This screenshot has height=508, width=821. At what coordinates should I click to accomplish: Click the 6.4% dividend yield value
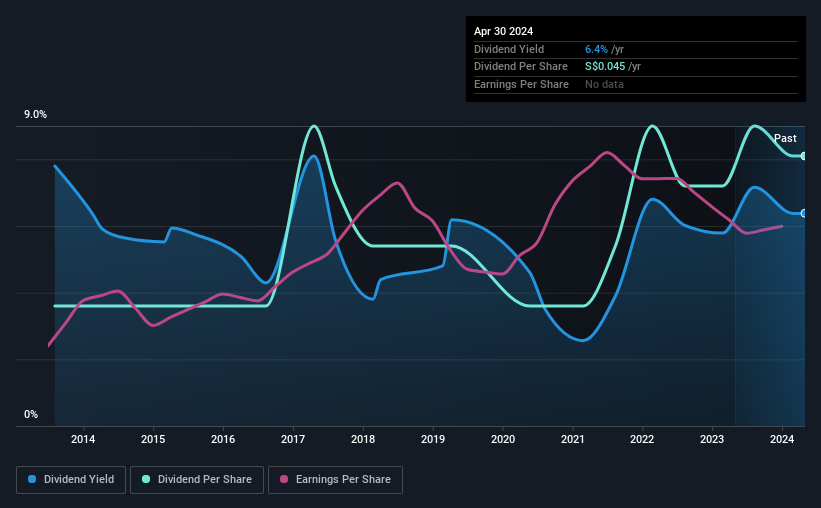pos(596,49)
